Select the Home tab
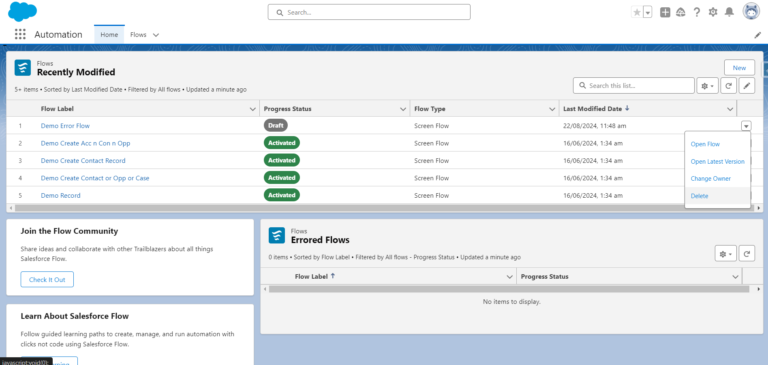Screen dimensions: 768x365 tap(109, 35)
